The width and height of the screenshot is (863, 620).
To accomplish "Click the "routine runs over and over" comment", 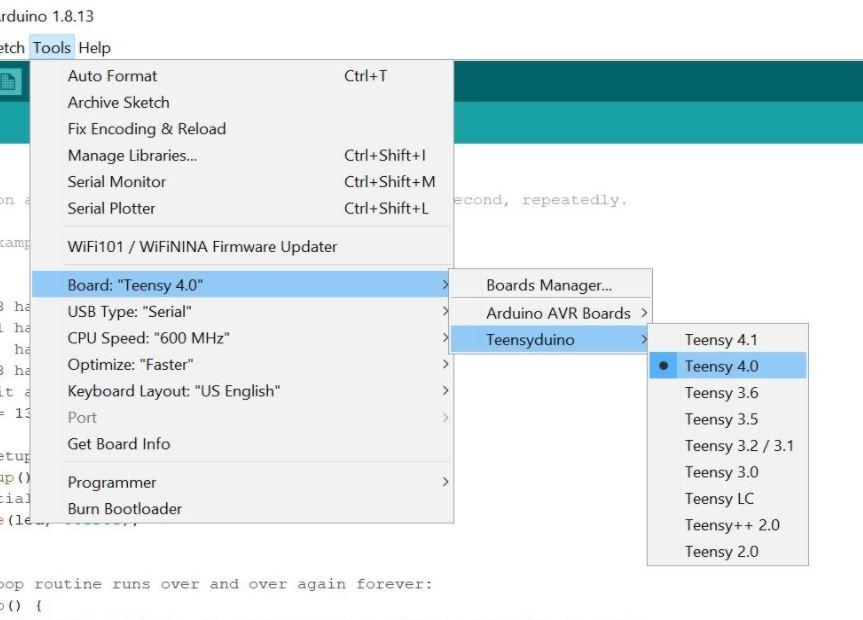I will point(216,584).
